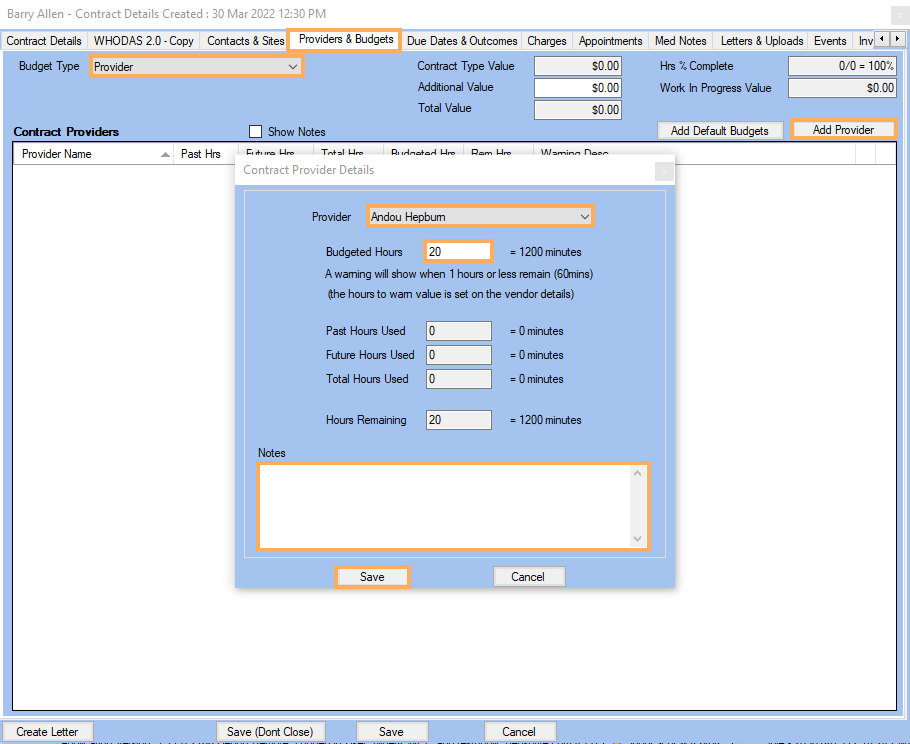Expand the Provider combo box
The image size is (910, 744).
(584, 216)
